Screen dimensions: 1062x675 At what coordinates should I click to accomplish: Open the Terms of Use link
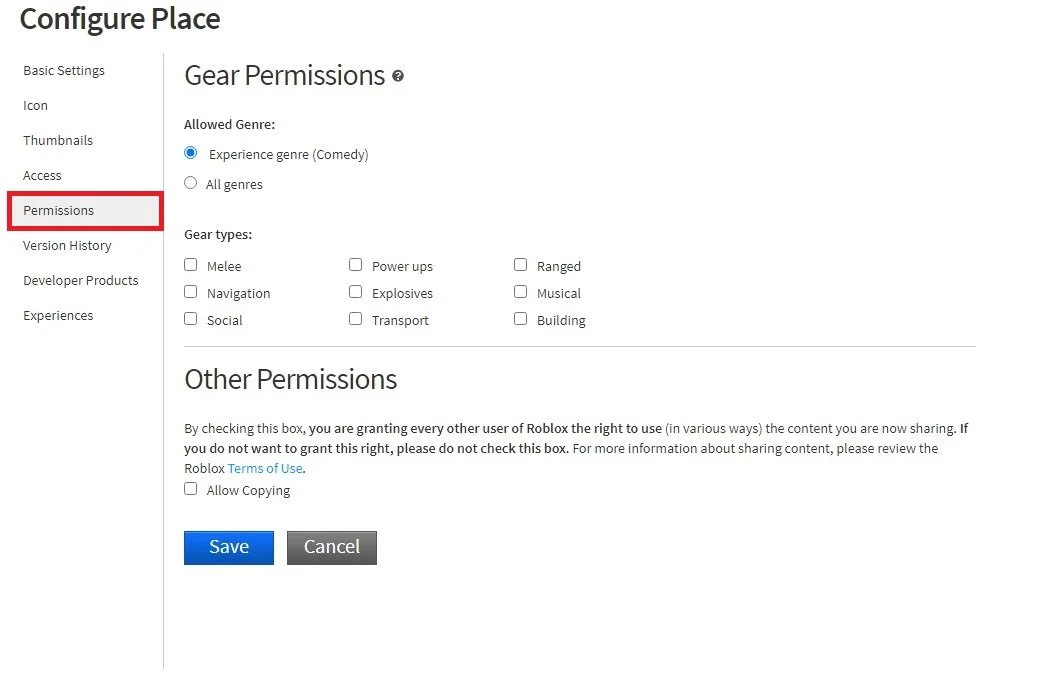[265, 469]
